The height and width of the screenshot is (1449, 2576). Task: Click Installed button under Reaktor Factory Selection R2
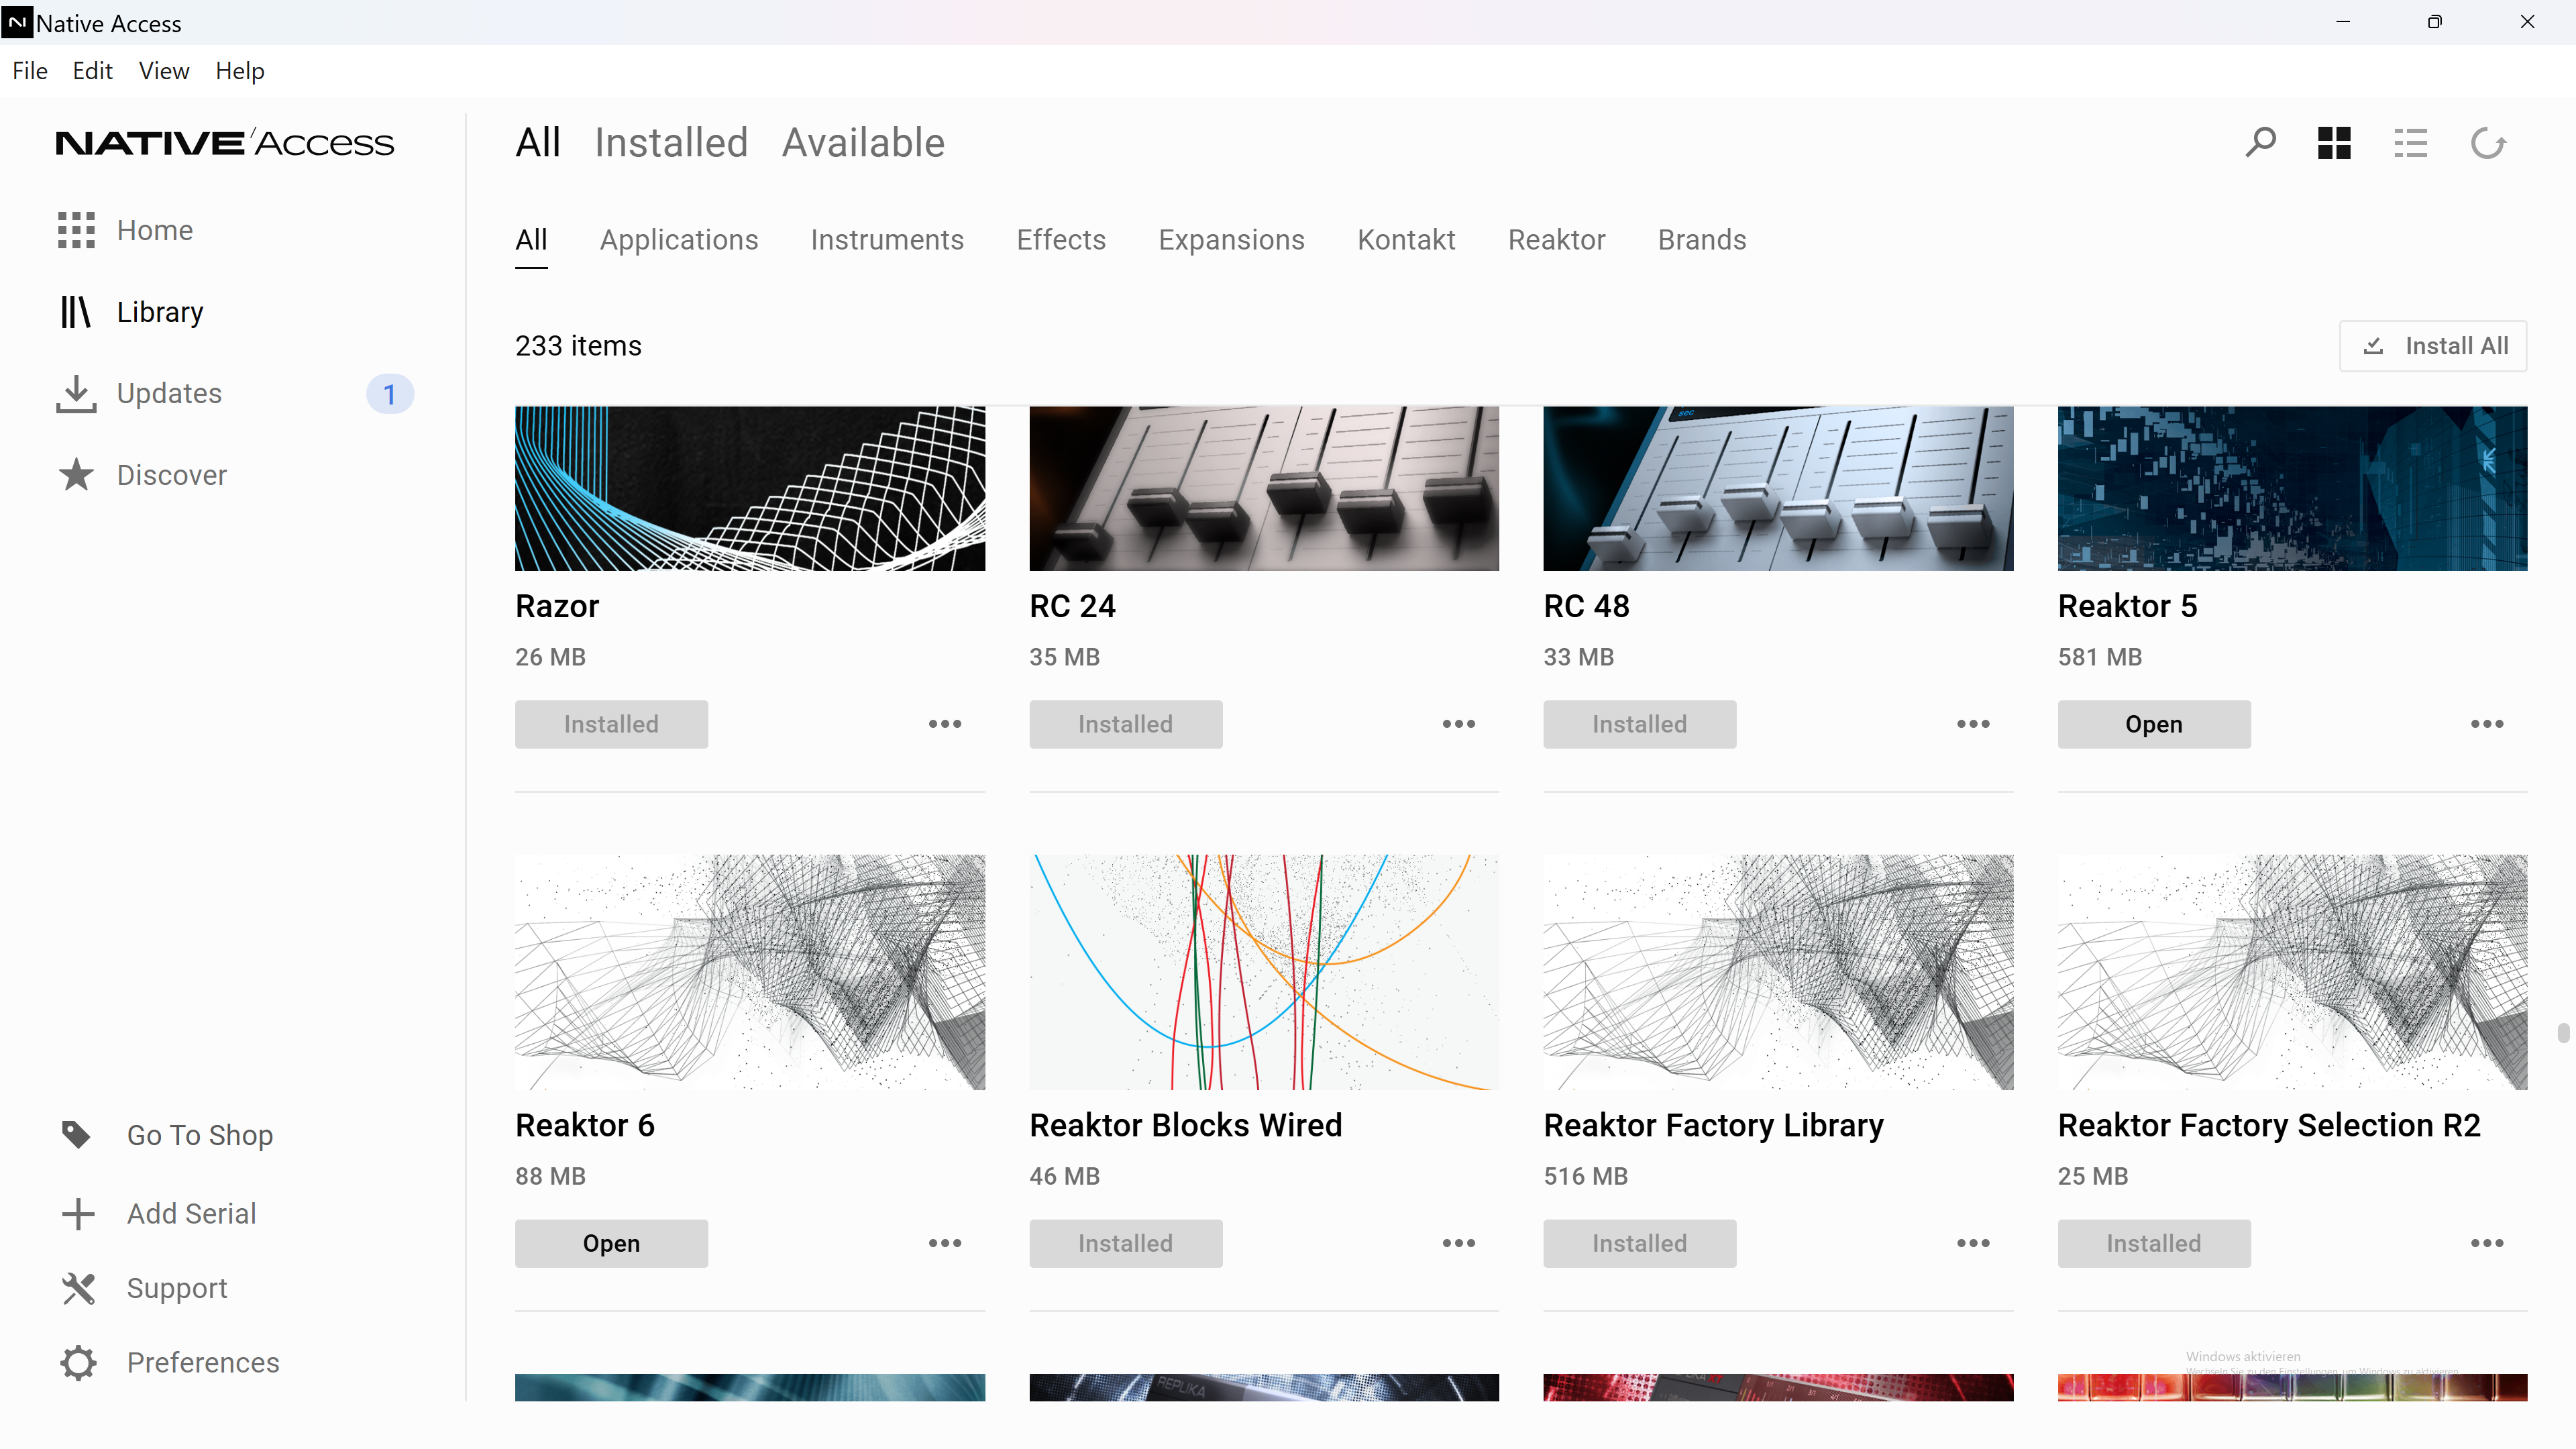(2154, 1243)
